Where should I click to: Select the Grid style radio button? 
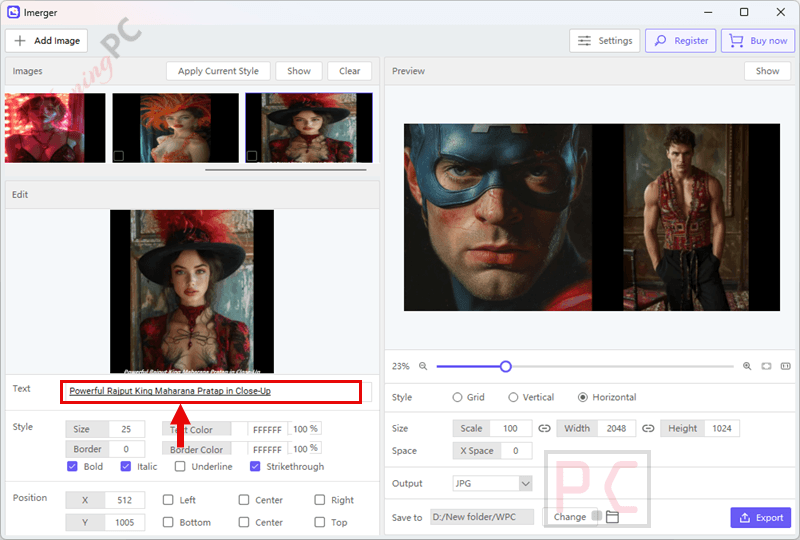(457, 397)
